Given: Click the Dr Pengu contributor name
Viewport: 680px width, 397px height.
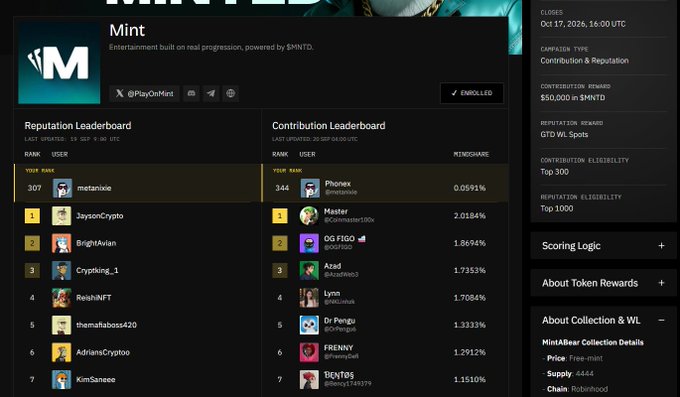Looking at the screenshot, I should 340,321.
